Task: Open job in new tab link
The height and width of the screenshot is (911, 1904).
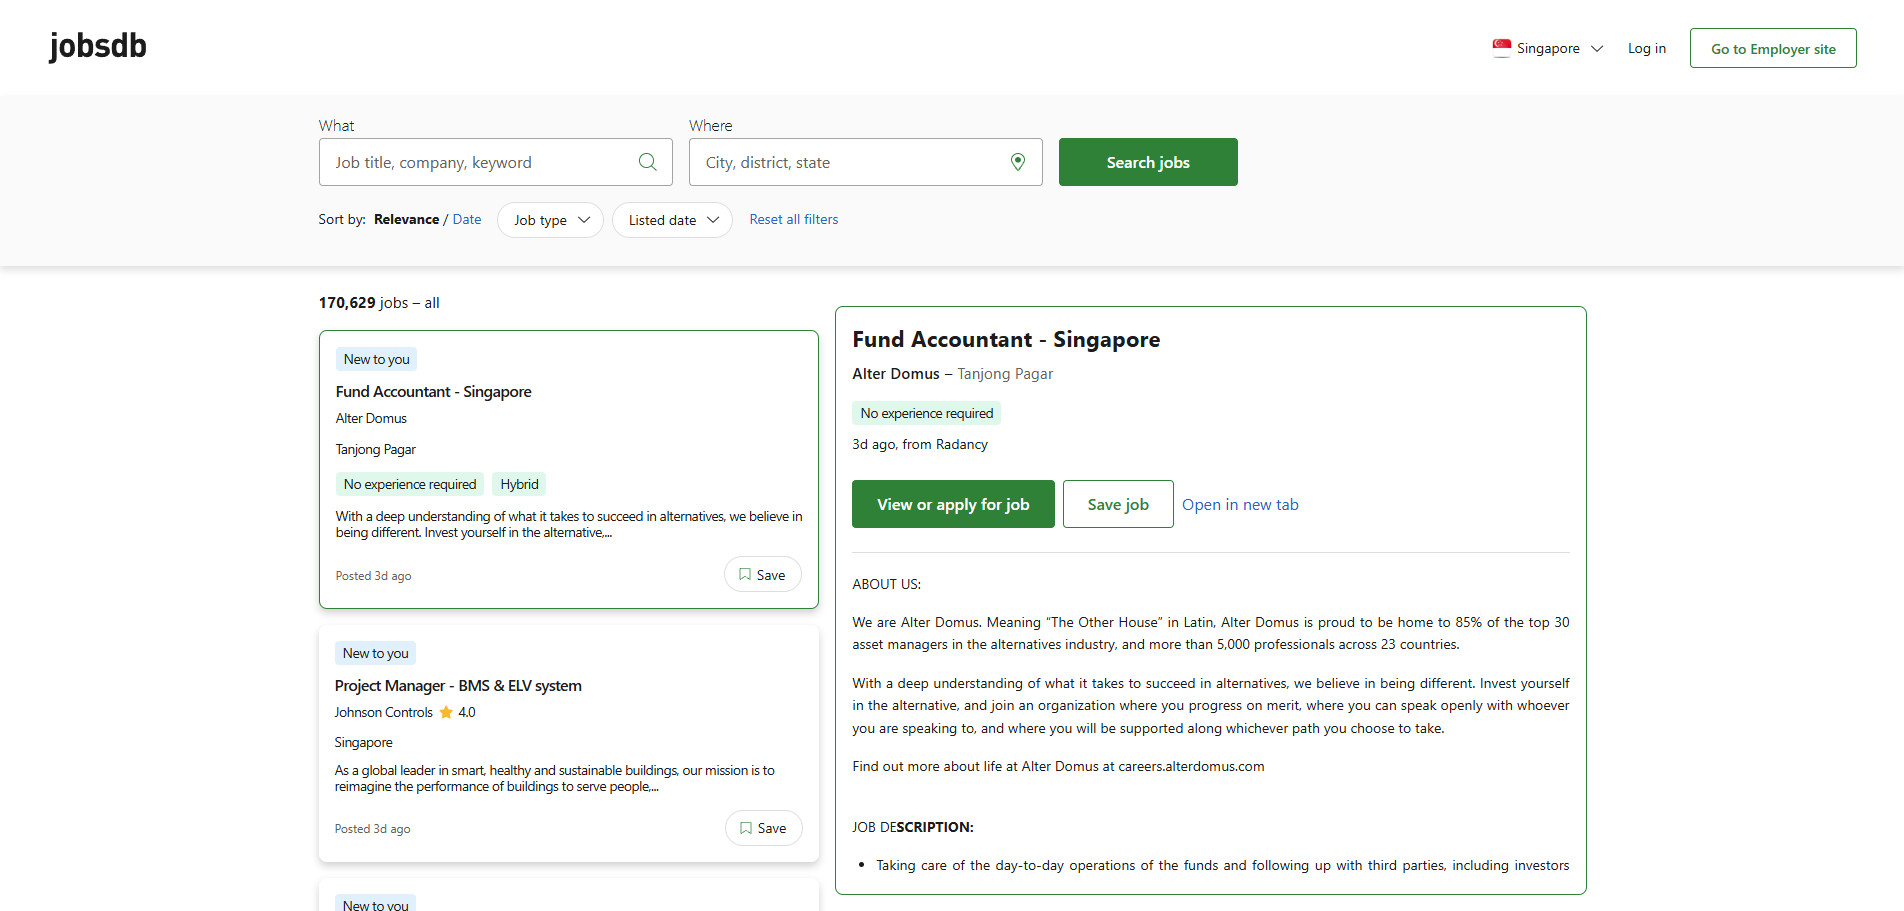Action: [x=1240, y=505]
